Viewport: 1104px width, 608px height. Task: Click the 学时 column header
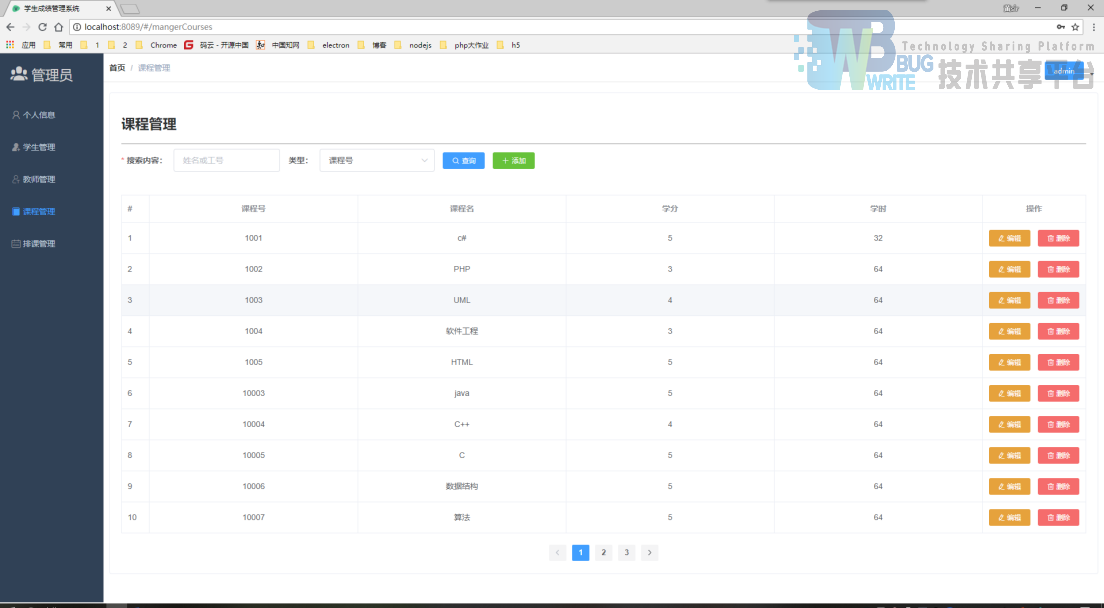click(878, 208)
